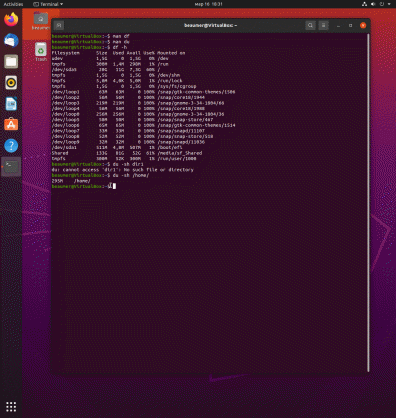The image size is (396, 418).
Task: Click the '/run/lock' mount path
Action: point(170,81)
